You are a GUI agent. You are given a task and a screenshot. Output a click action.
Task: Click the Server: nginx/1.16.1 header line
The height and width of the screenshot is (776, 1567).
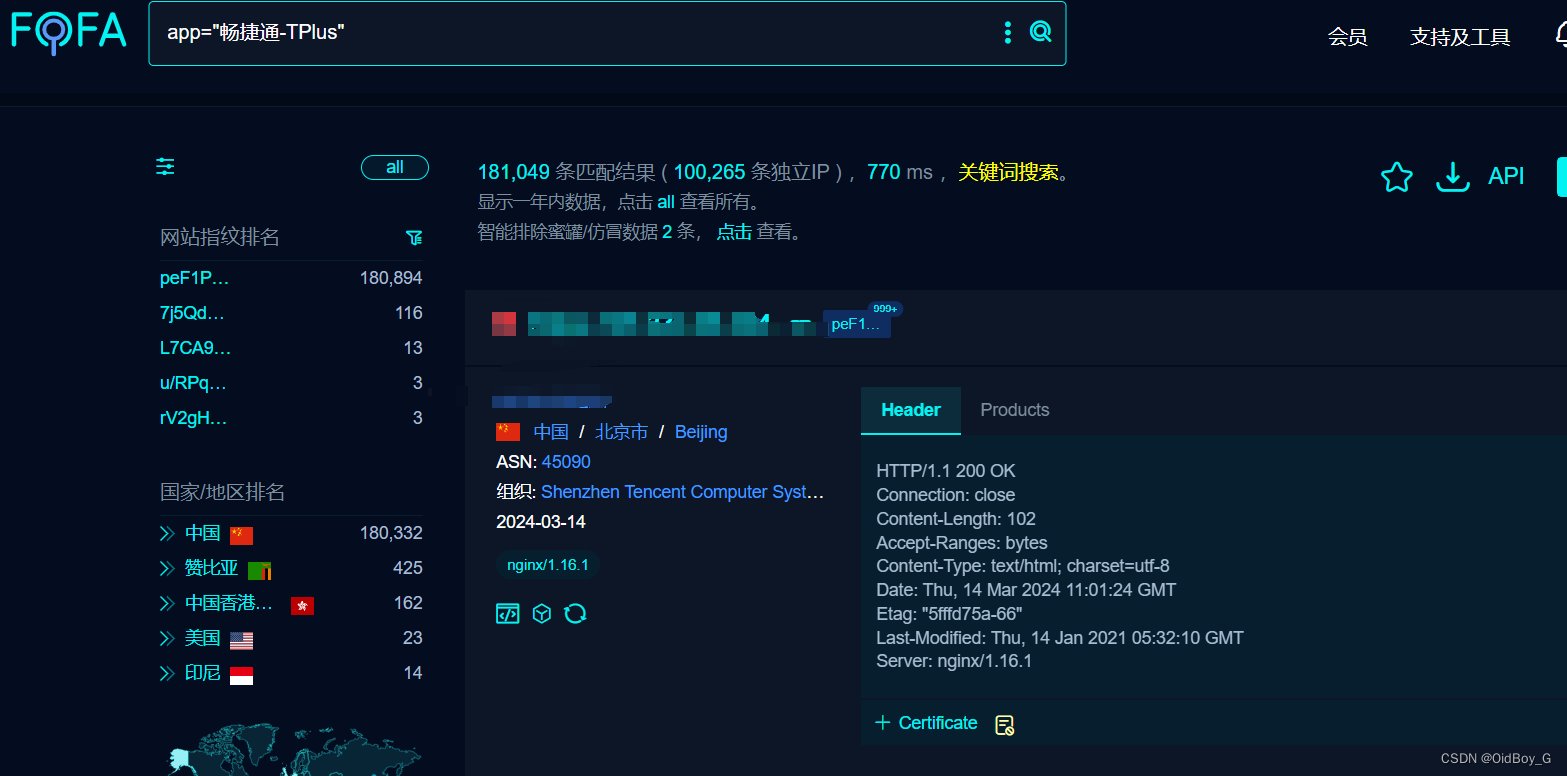[x=954, y=661]
